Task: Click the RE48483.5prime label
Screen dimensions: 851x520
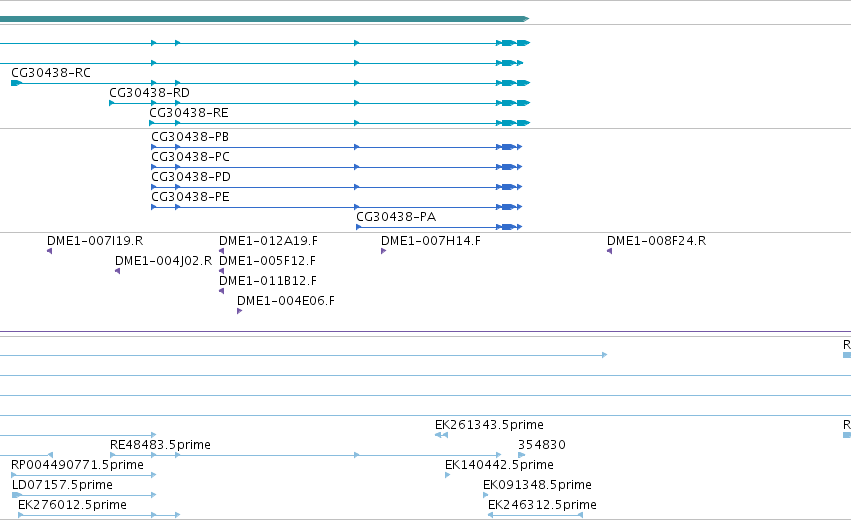Action: pos(160,445)
